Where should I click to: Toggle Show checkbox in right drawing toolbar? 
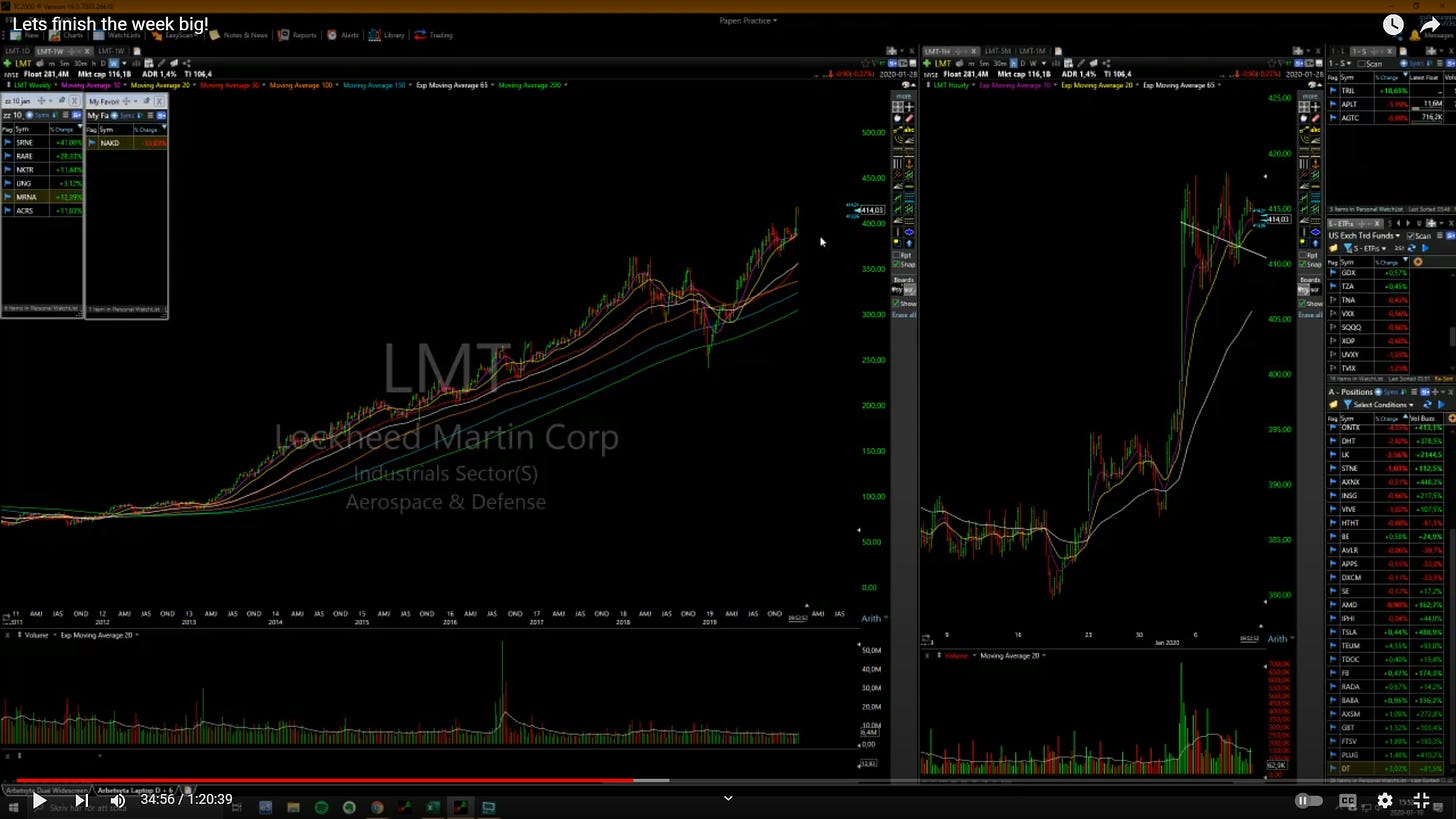(1302, 303)
